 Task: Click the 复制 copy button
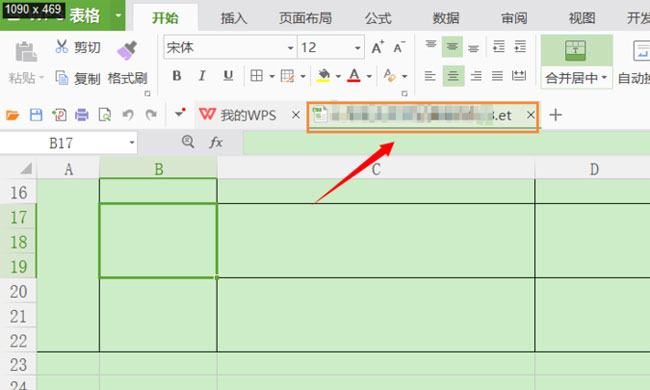pyautogui.click(x=79, y=78)
